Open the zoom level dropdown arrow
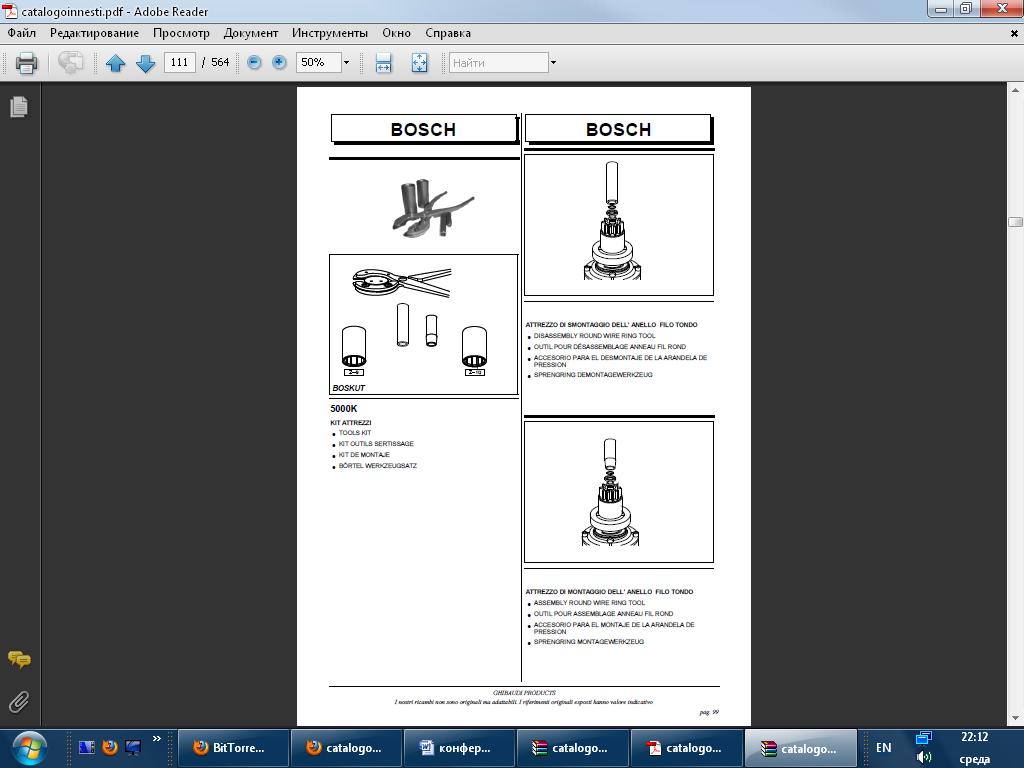Image resolution: width=1024 pixels, height=768 pixels. pos(347,63)
